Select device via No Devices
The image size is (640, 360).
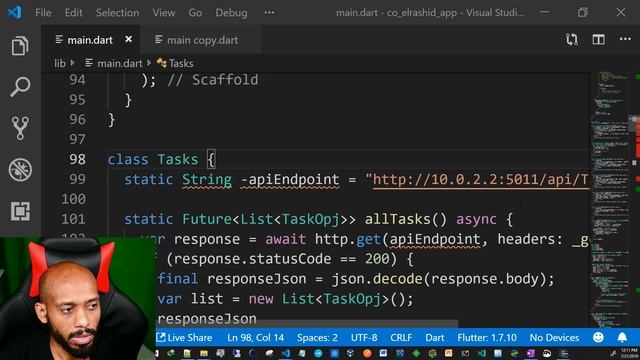(x=554, y=338)
